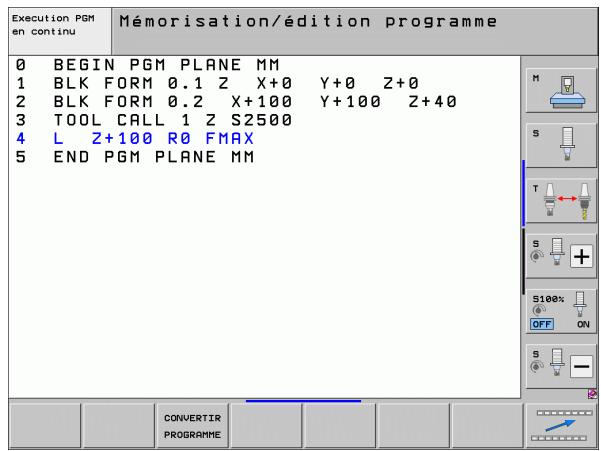Click the blue horizontal soft-key page indicator

click(x=303, y=401)
